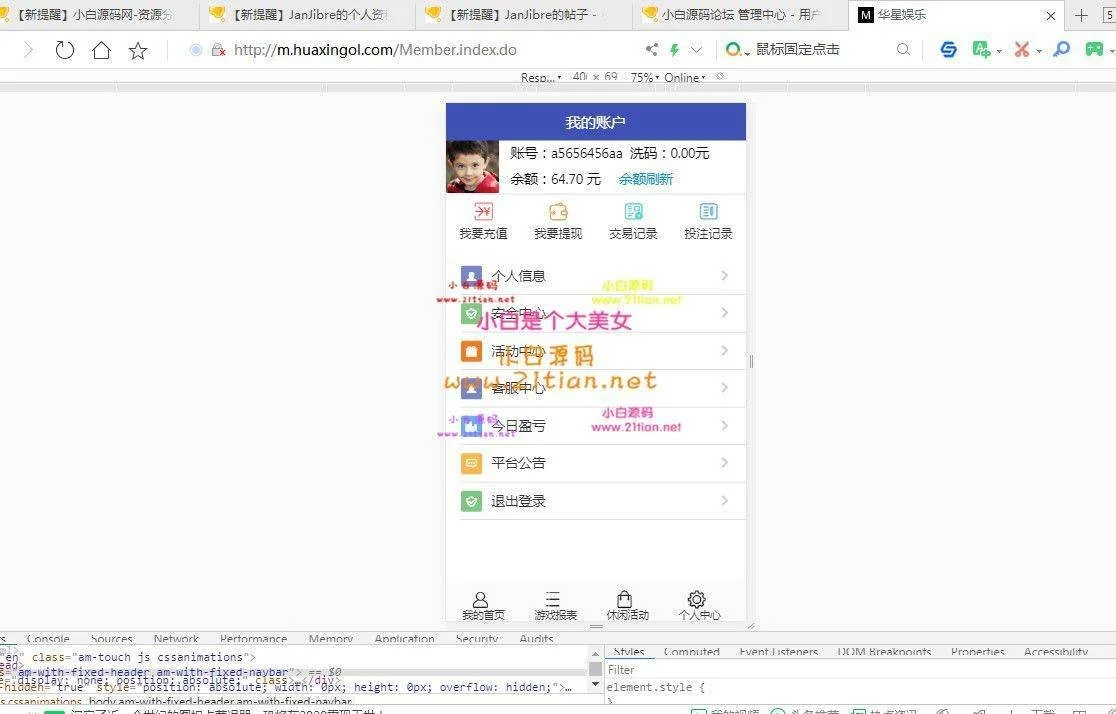Image resolution: width=1116 pixels, height=714 pixels.
Task: Switch to the Network devtools tab
Action: coord(176,639)
